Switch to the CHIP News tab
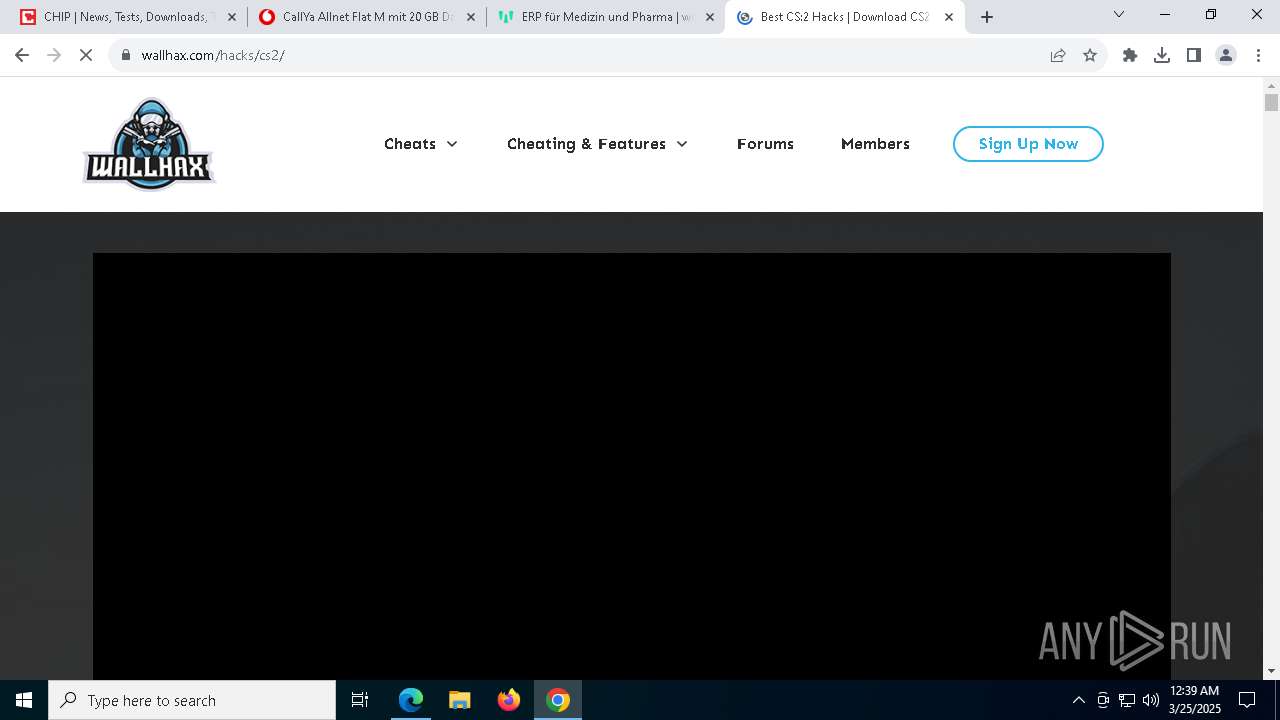The image size is (1280, 720). click(x=128, y=17)
